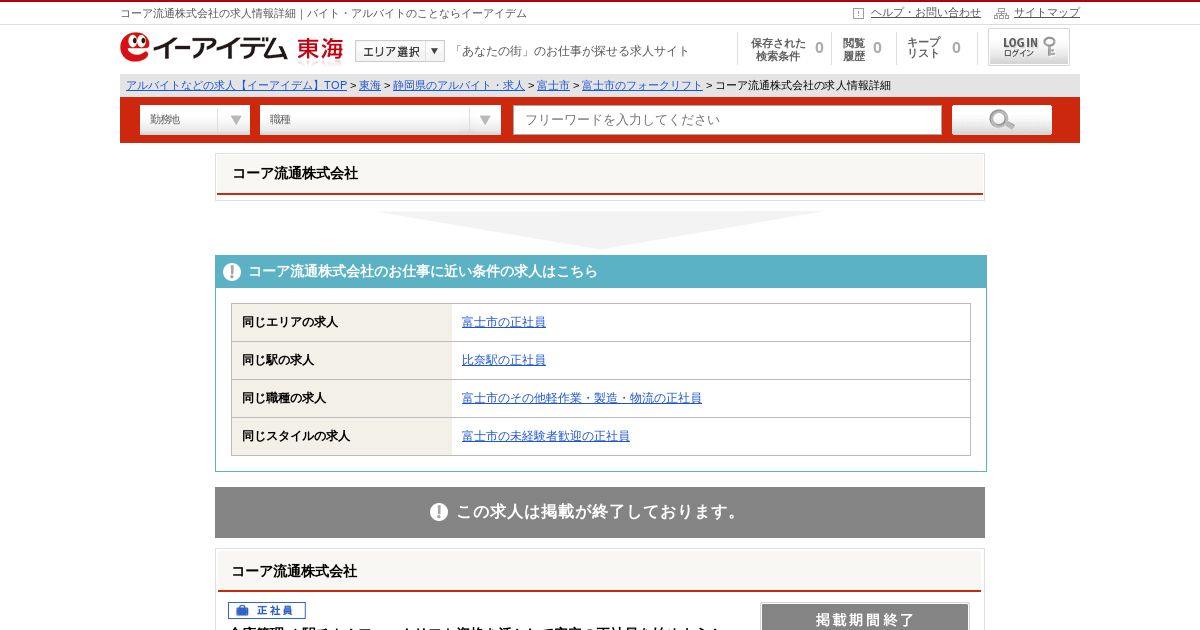Image resolution: width=1200 pixels, height=630 pixels.
Task: Open link 富士市の未経験者歓迎の正社員
Action: (546, 436)
